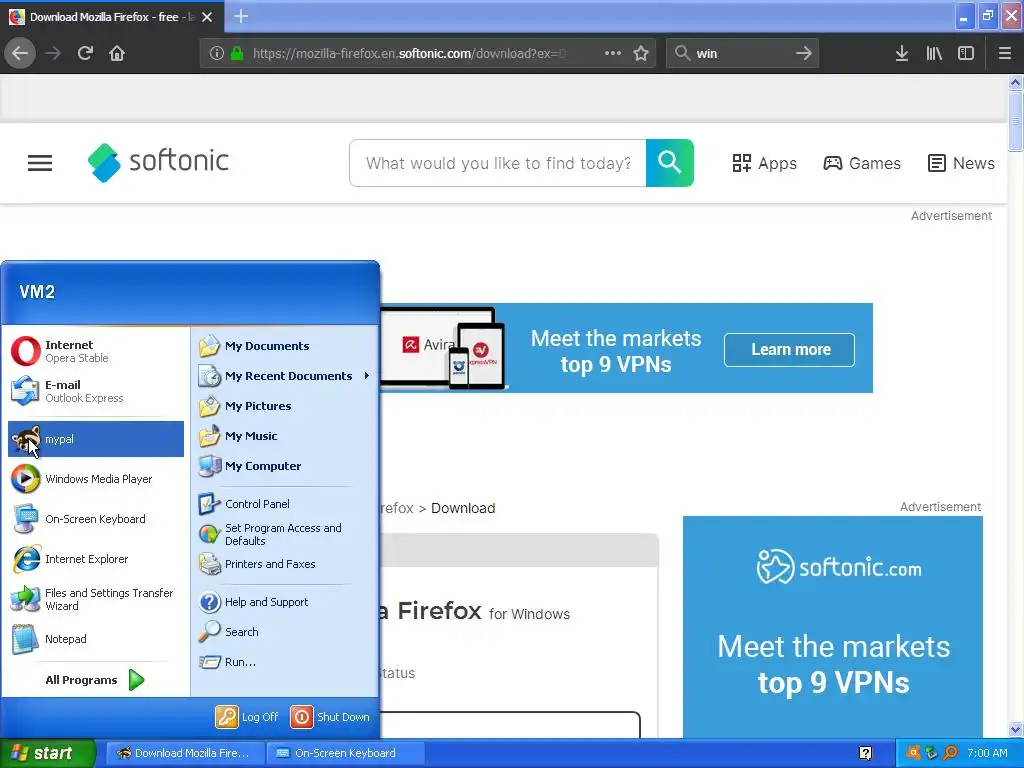Click the Softonic magnifier search button
1024x768 pixels.
click(669, 163)
